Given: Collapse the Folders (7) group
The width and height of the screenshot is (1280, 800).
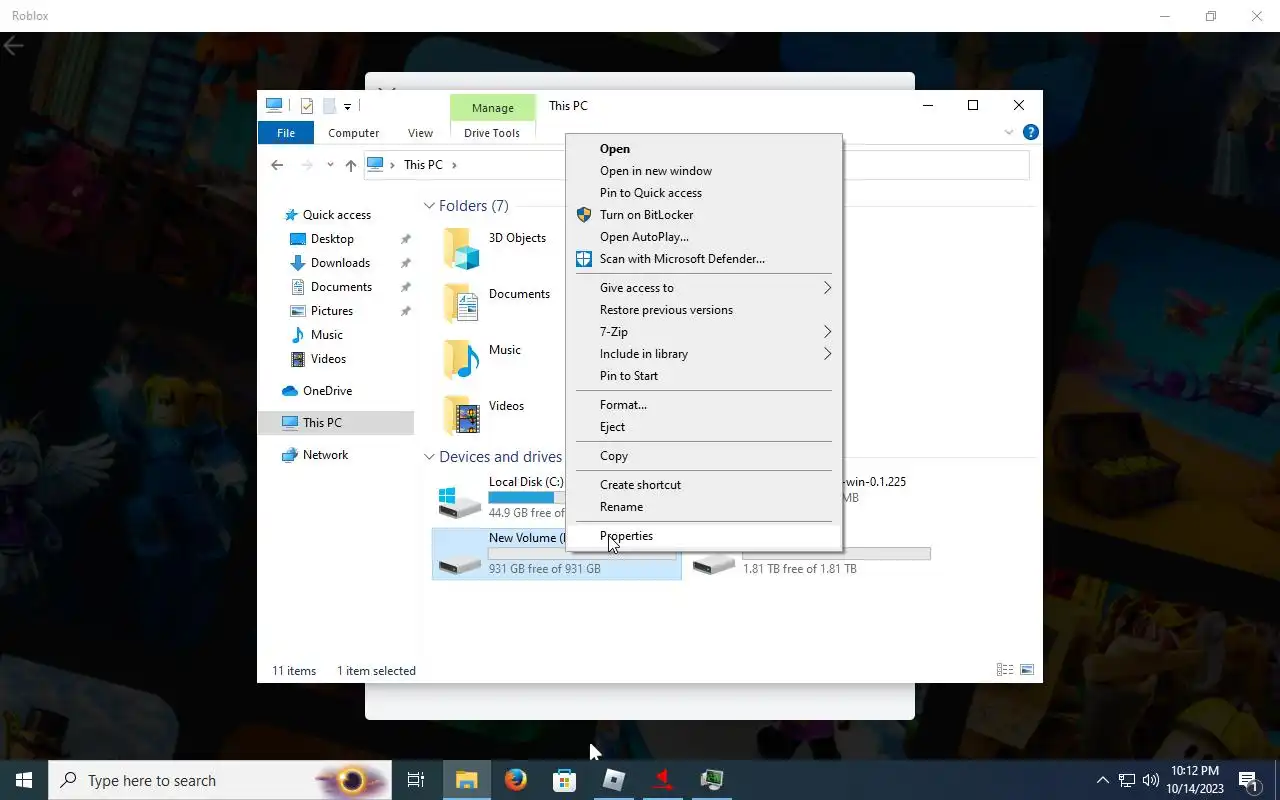Looking at the screenshot, I should click(429, 206).
